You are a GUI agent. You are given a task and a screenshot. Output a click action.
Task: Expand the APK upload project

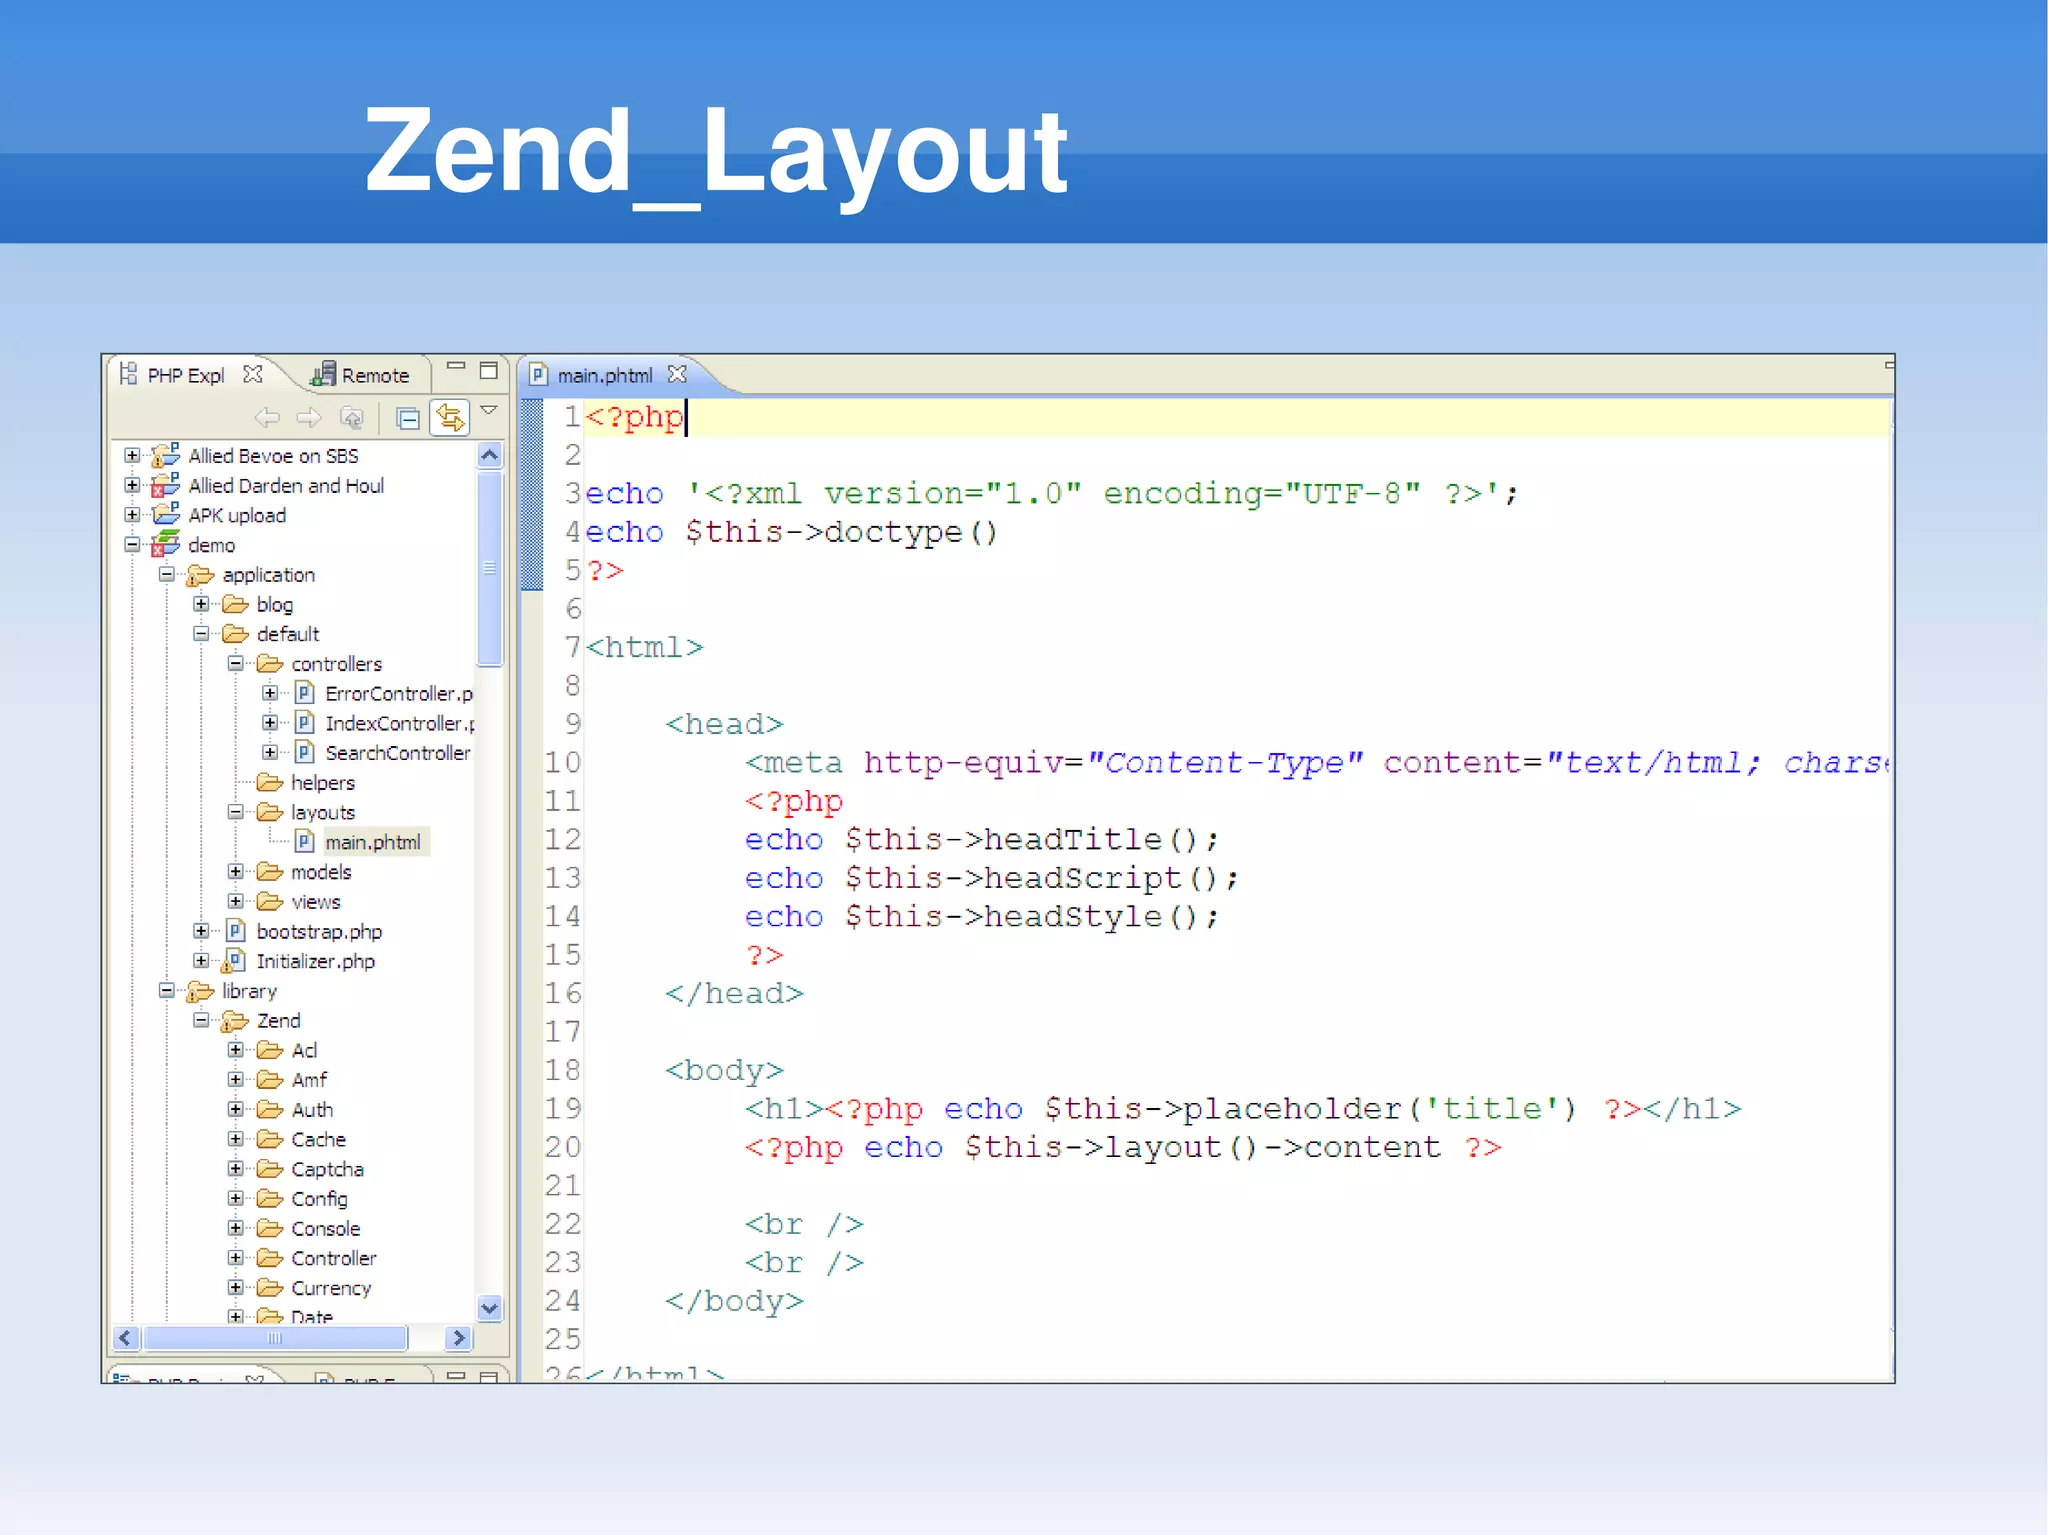[x=132, y=514]
